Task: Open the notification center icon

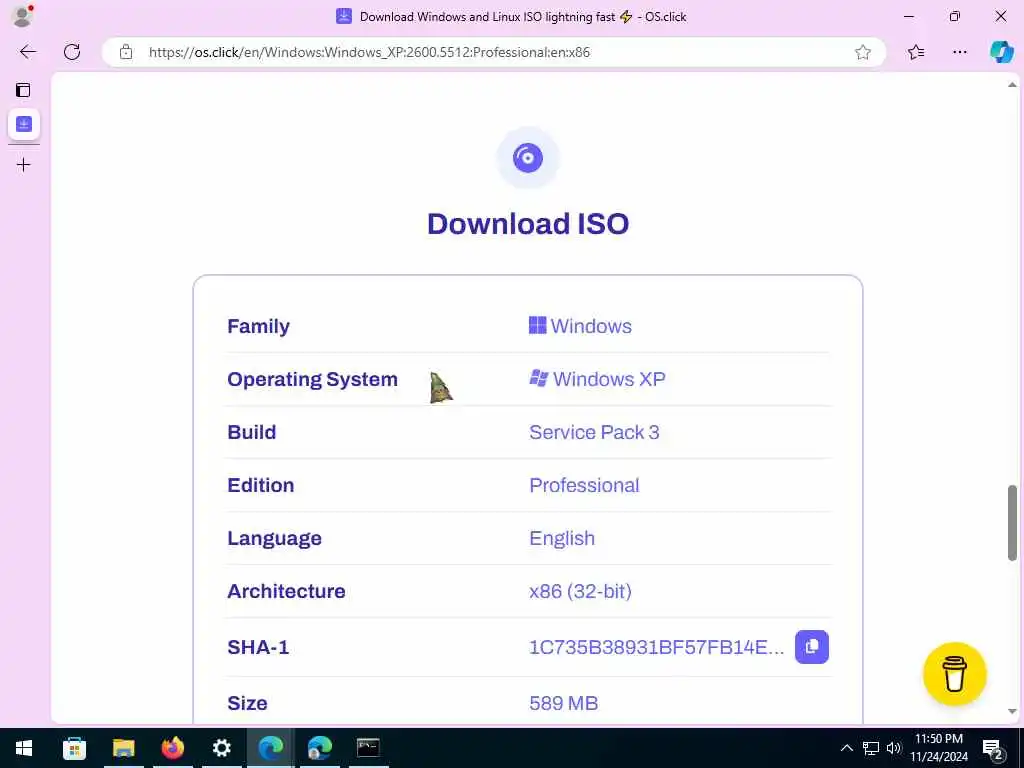Action: coord(993,748)
